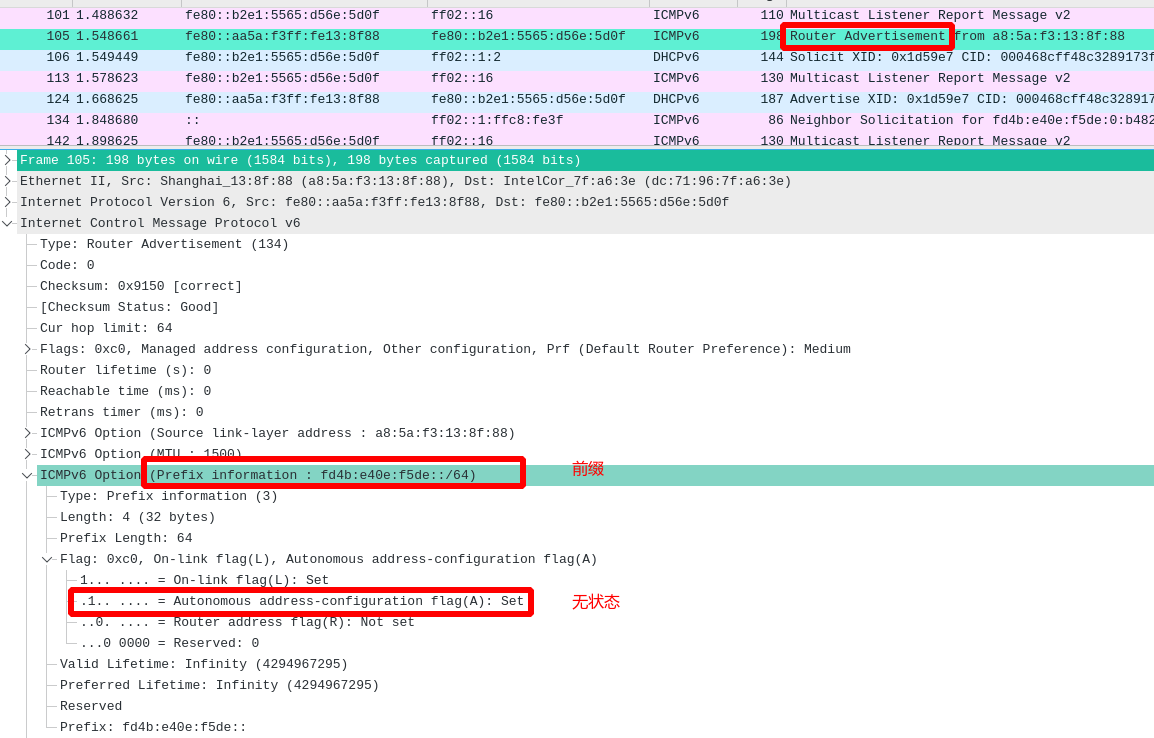Select the Valid Lifetime: Infinity field
1154x738 pixels.
[x=204, y=664]
